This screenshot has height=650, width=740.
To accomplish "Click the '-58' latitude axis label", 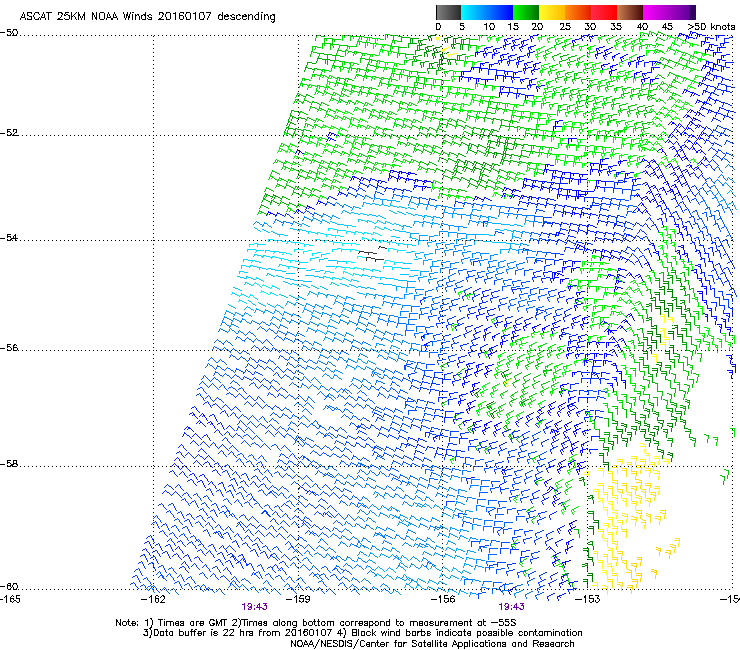I will click(9, 464).
